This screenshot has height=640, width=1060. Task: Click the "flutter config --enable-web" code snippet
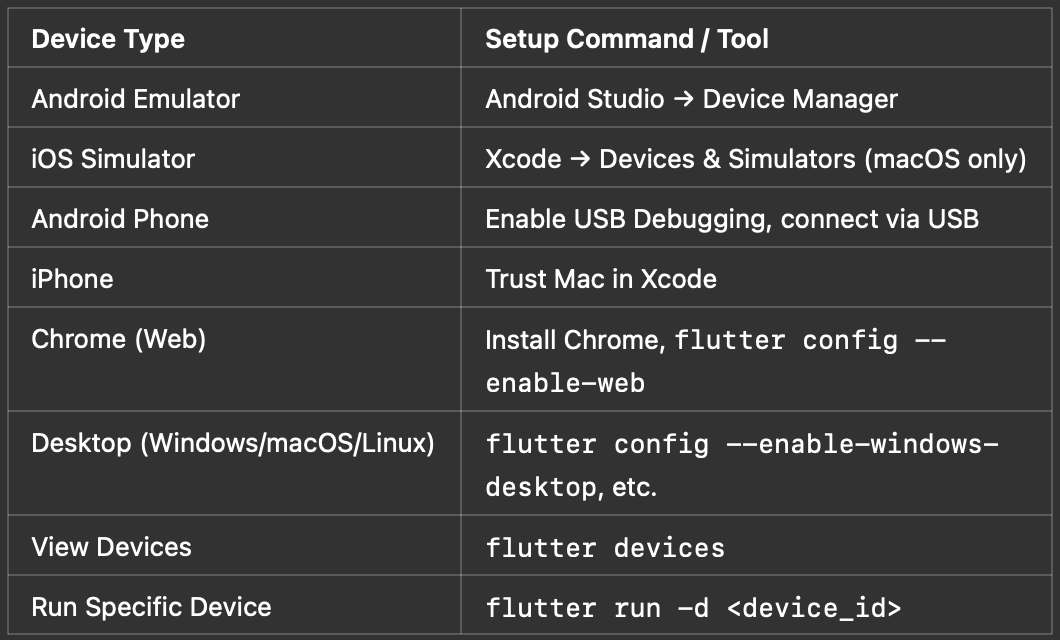[785, 341]
